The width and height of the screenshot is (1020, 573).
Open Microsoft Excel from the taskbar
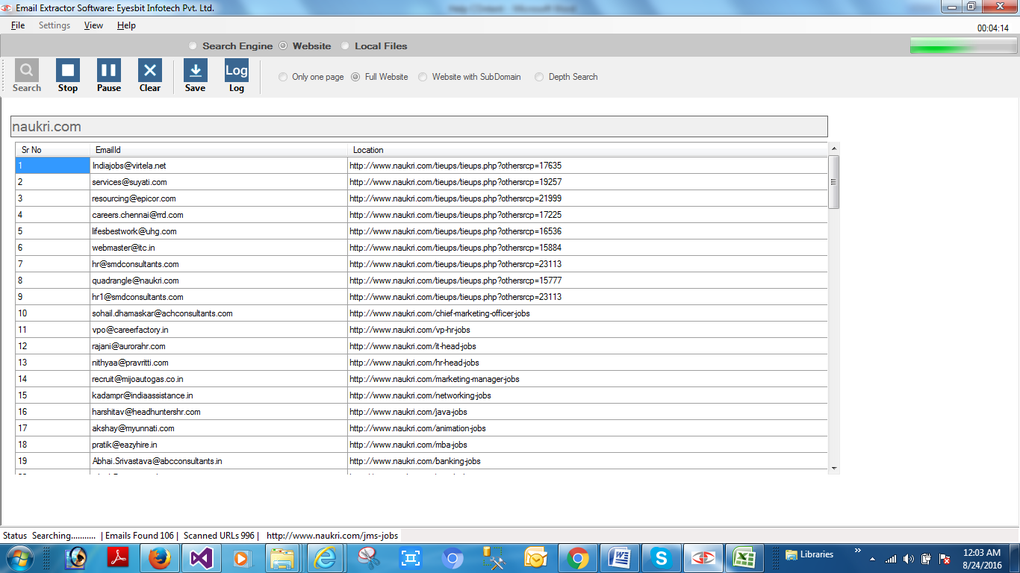[744, 559]
